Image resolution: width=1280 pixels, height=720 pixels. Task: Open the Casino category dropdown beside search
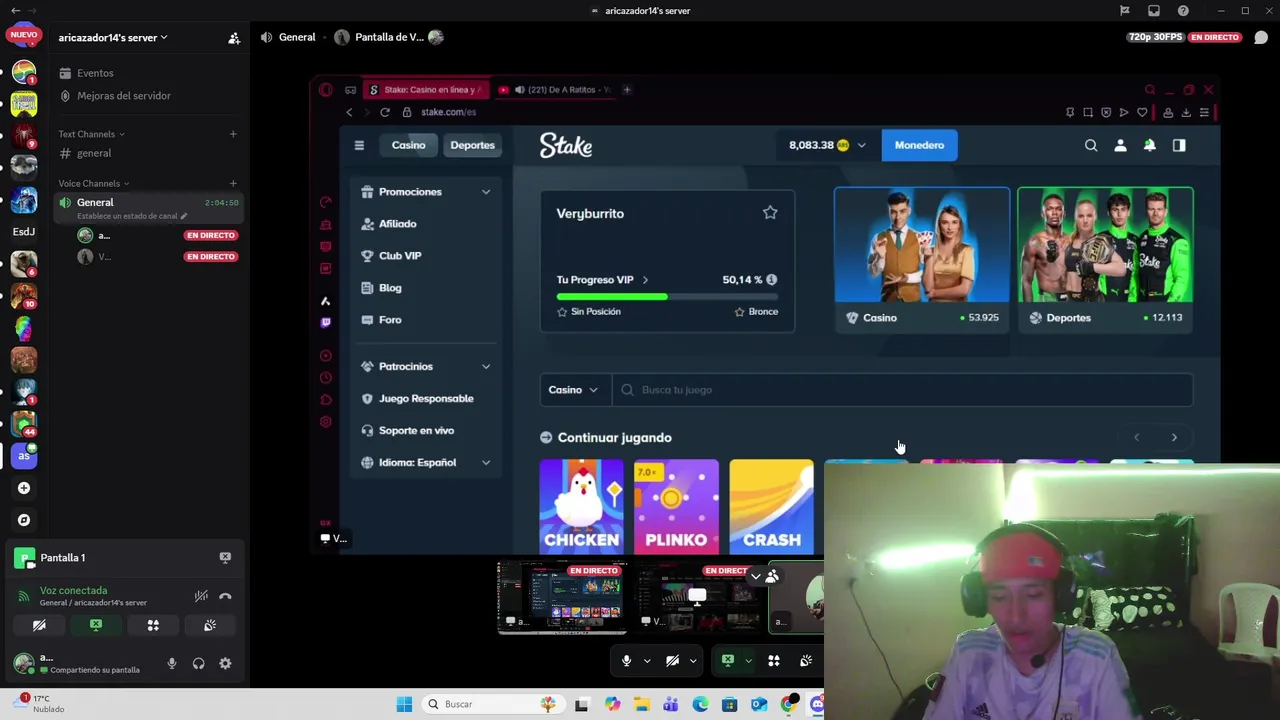pyautogui.click(x=574, y=390)
